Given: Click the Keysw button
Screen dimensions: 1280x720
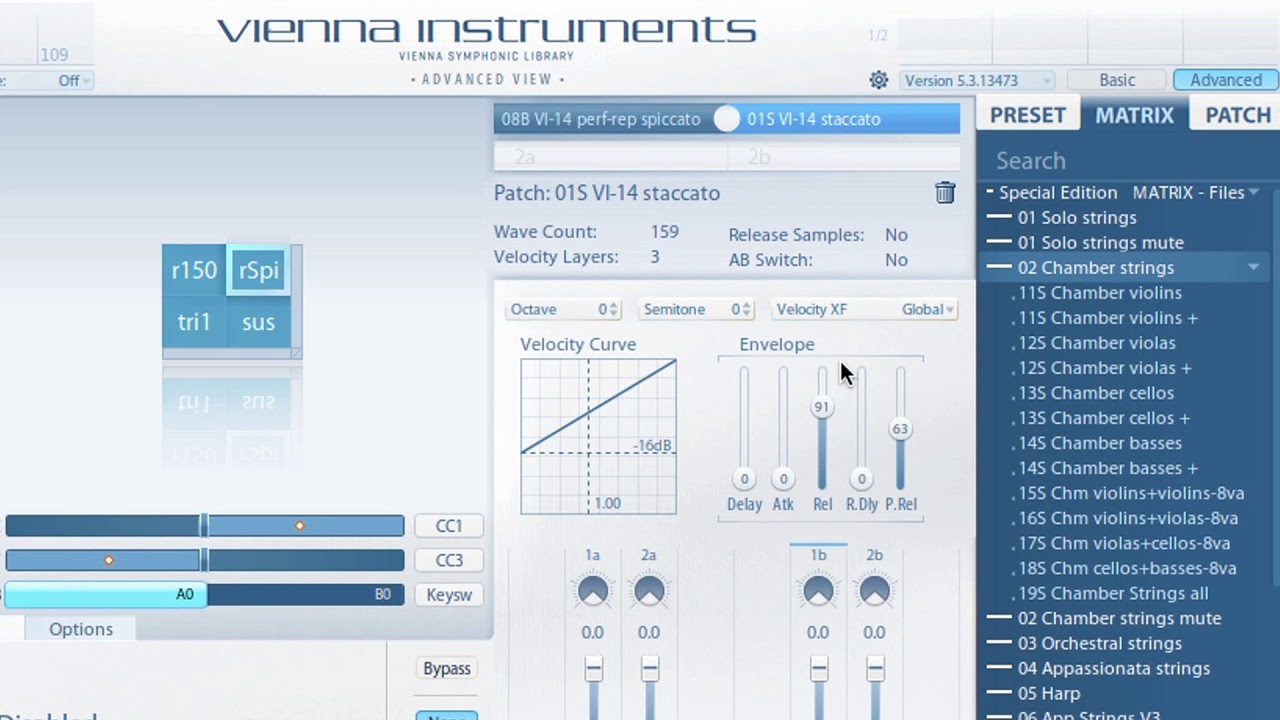Looking at the screenshot, I should 449,595.
